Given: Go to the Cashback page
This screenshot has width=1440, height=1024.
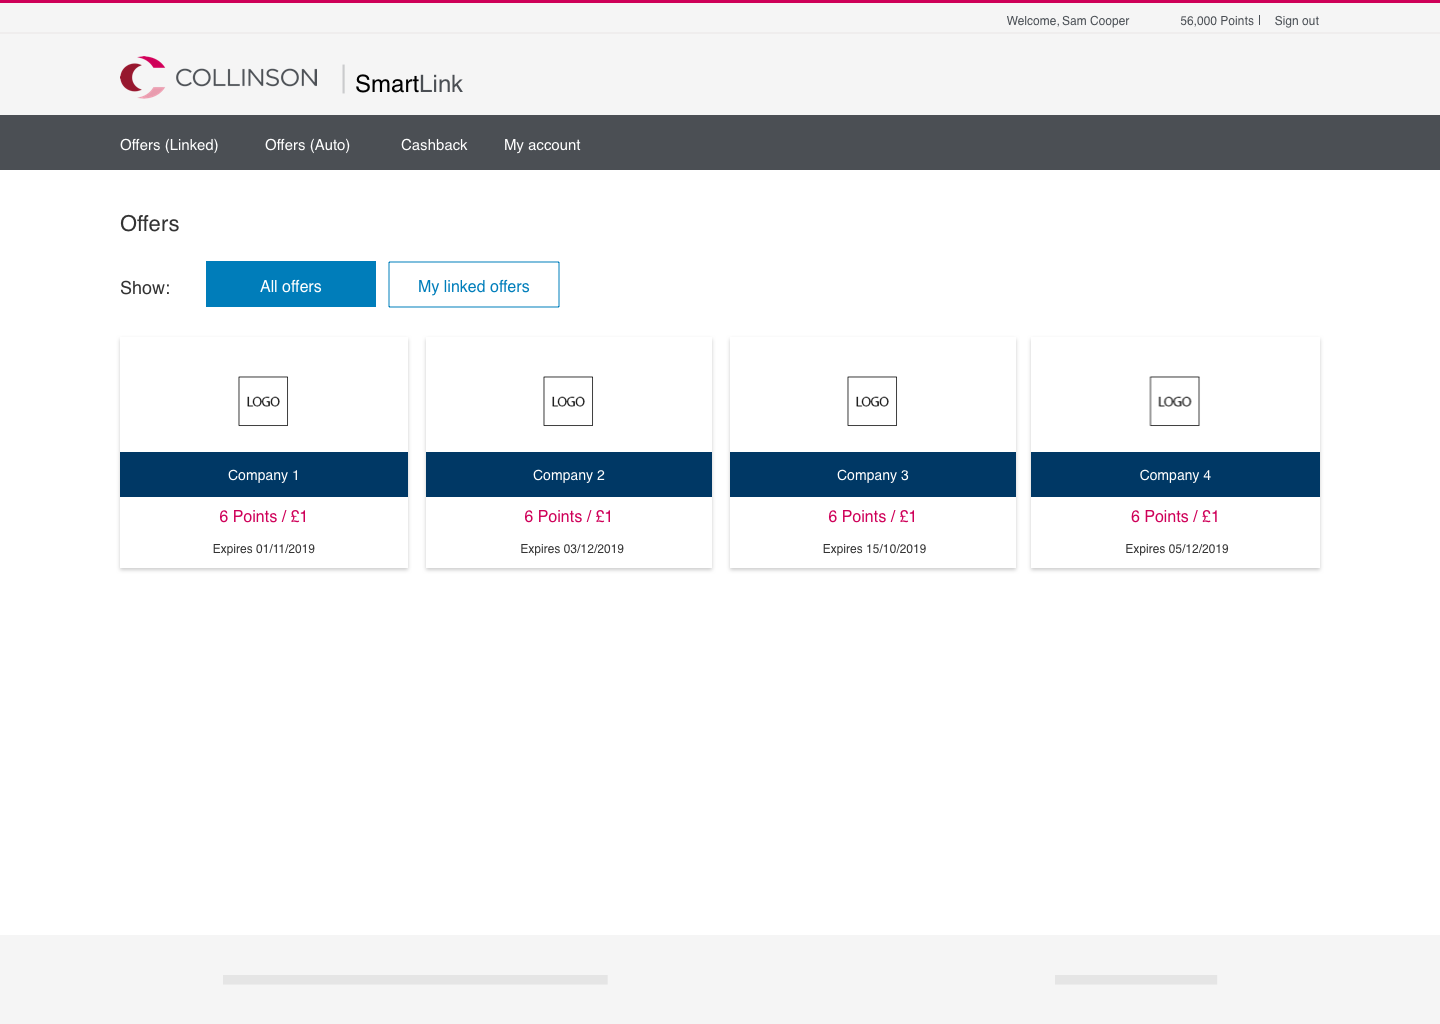Looking at the screenshot, I should pos(434,145).
